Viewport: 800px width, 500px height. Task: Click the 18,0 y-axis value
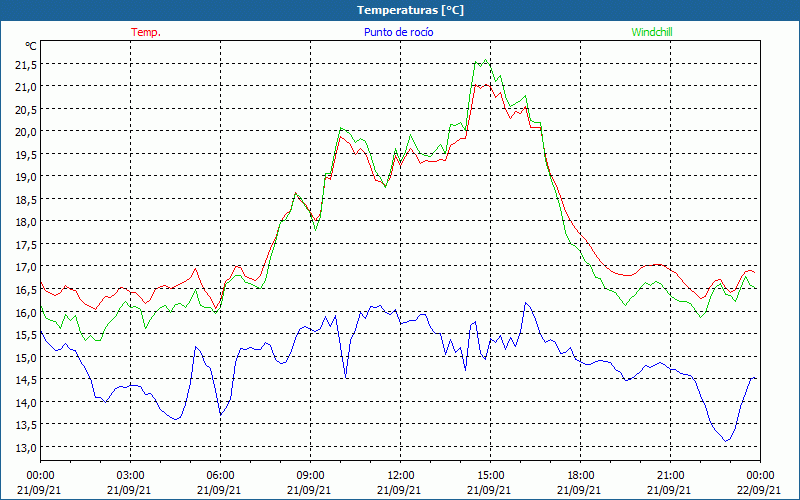pyautogui.click(x=26, y=222)
